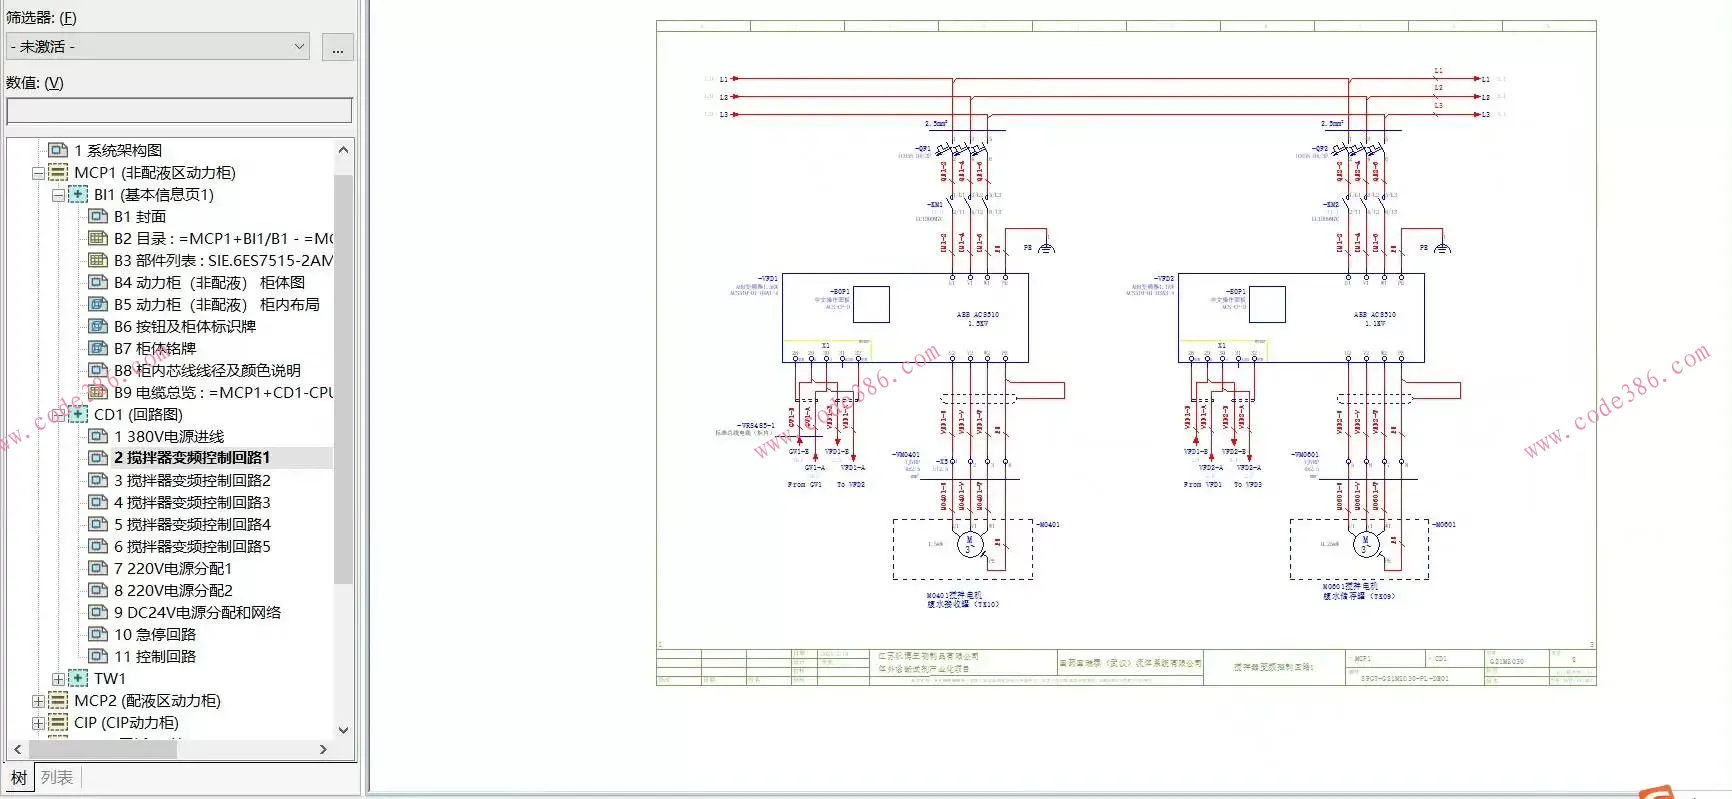Switch to the 列表 tab
This screenshot has height=799, width=1732.
[x=57, y=777]
